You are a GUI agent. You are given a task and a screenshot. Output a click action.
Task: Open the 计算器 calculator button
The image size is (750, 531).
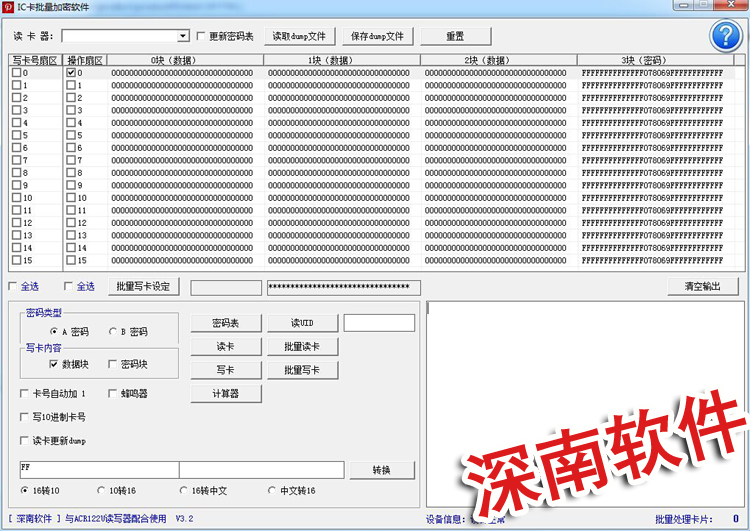(226, 394)
